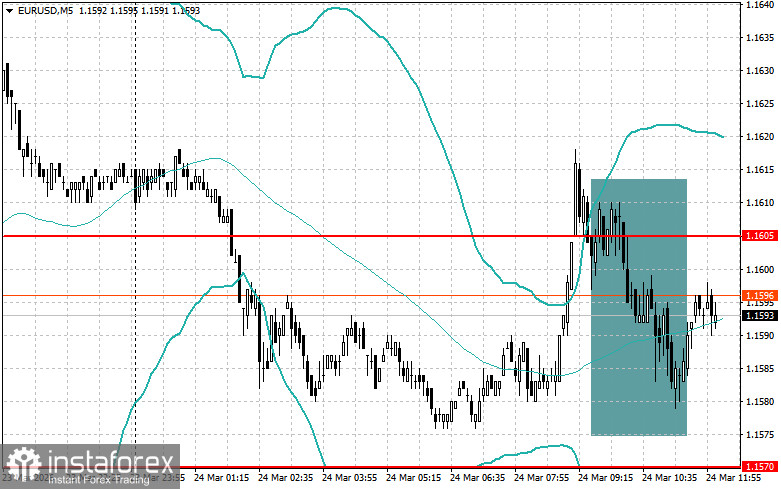The image size is (781, 489).
Task: Click the 24 Mar 03:55 time label
Action: [349, 478]
